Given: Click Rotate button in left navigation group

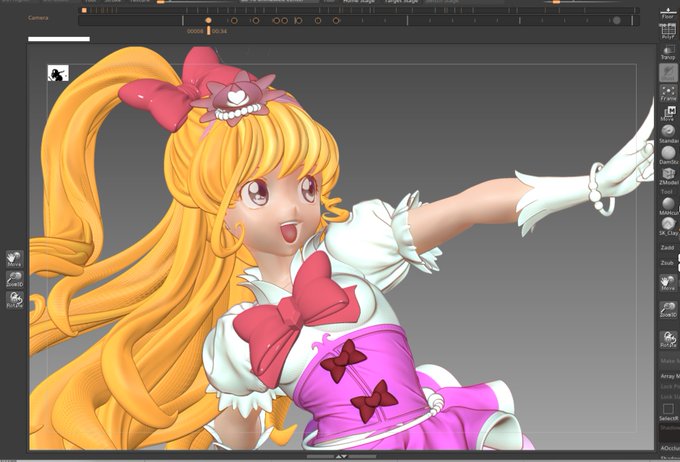Looking at the screenshot, I should 14,299.
